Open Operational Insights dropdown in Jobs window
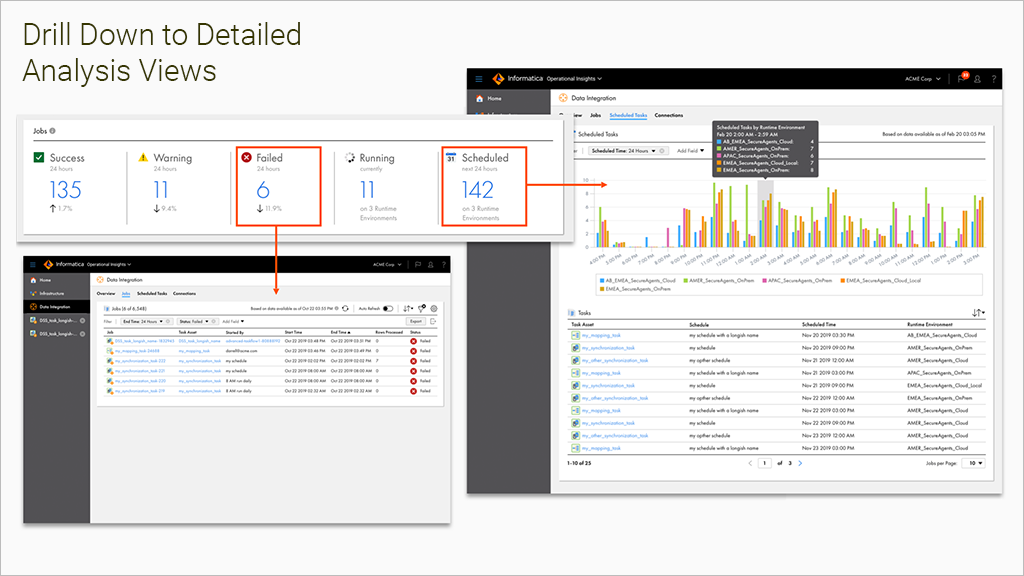The image size is (1024, 576). click(x=109, y=264)
